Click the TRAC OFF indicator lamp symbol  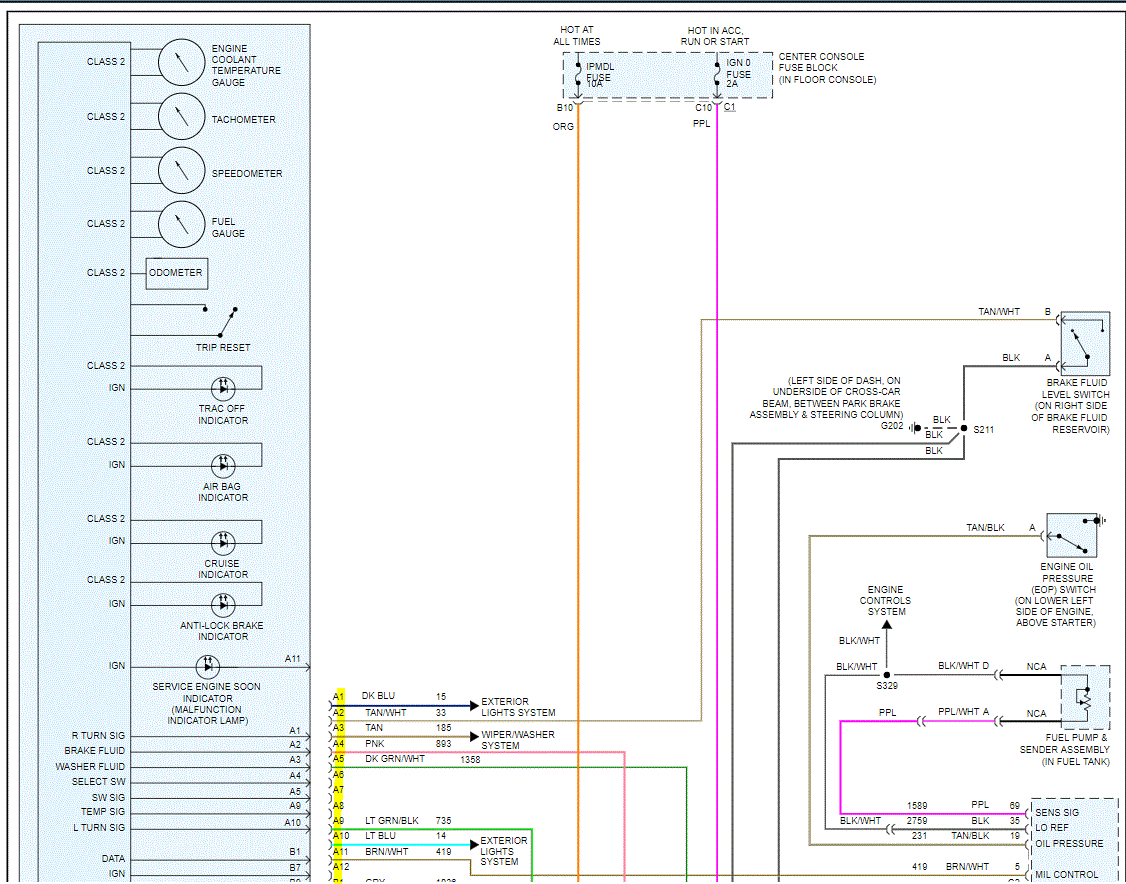pos(222,389)
